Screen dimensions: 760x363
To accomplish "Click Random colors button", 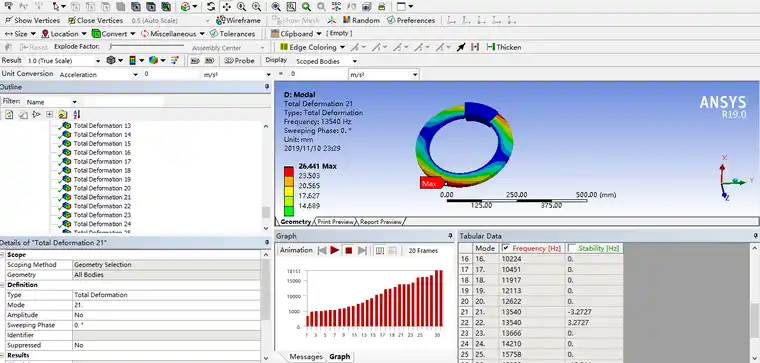I will pos(362,20).
